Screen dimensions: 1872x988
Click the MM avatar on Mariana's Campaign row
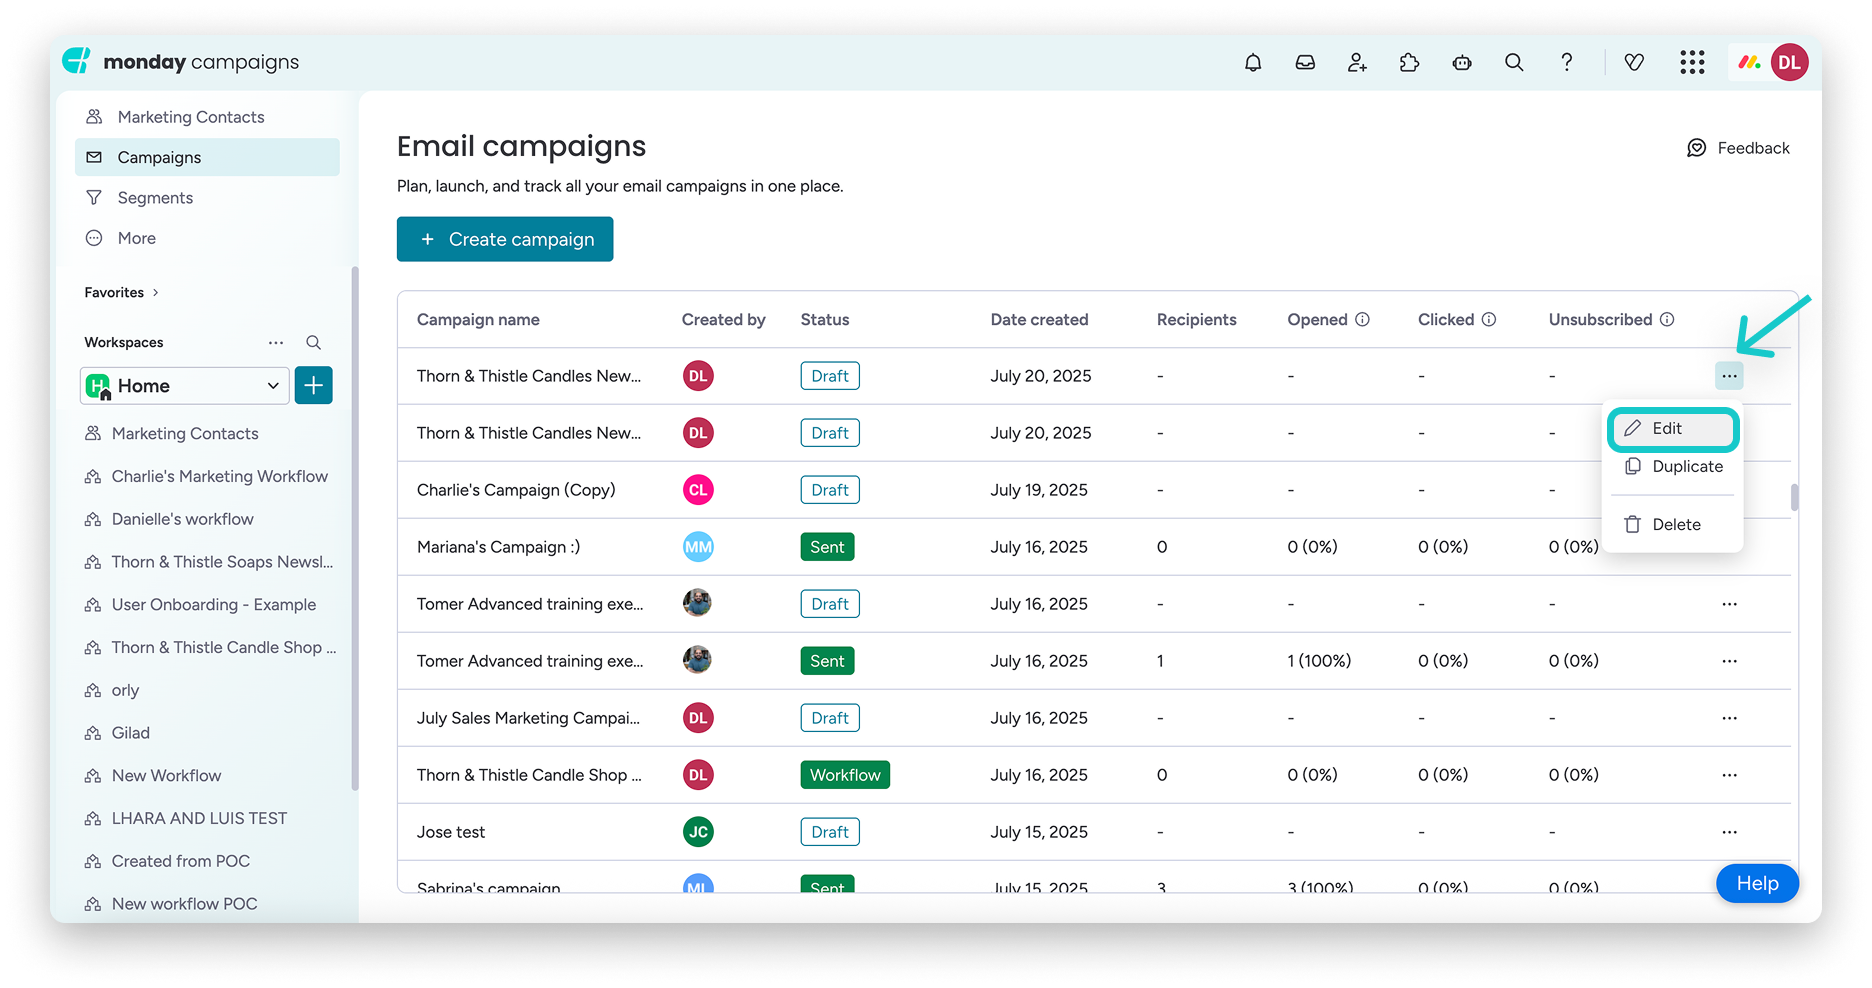pos(698,547)
